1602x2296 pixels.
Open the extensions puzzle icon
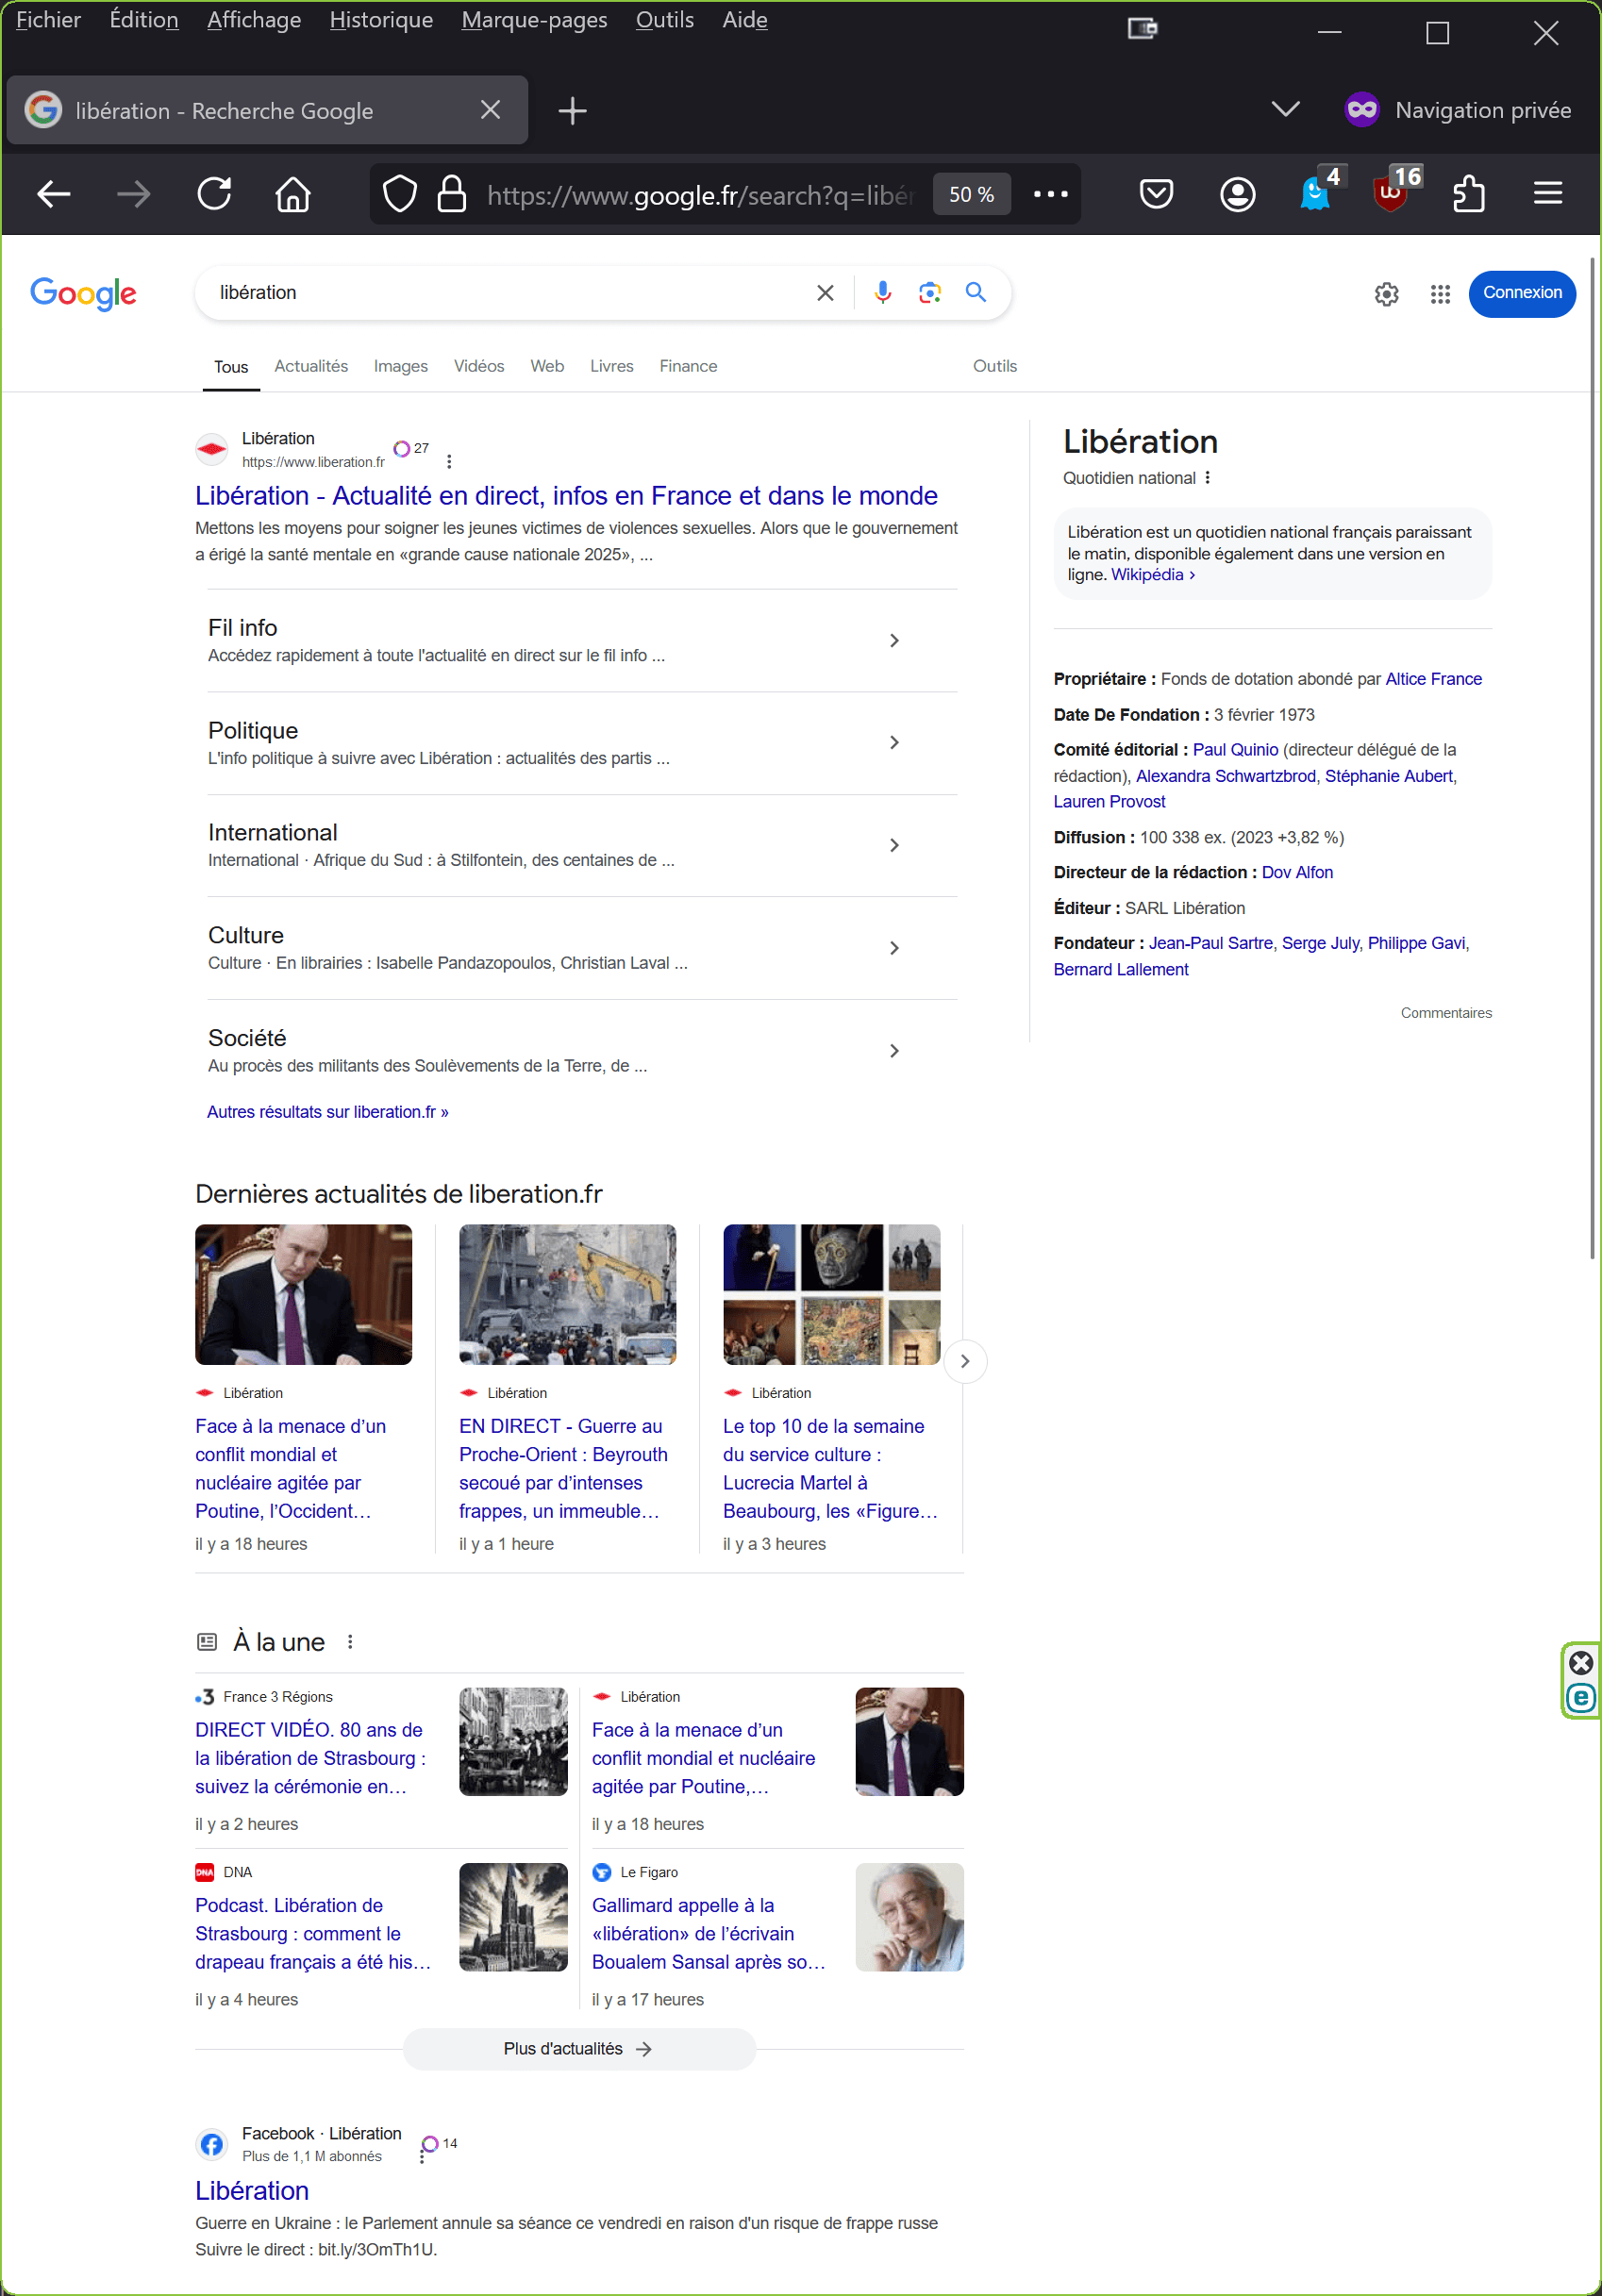[1468, 194]
